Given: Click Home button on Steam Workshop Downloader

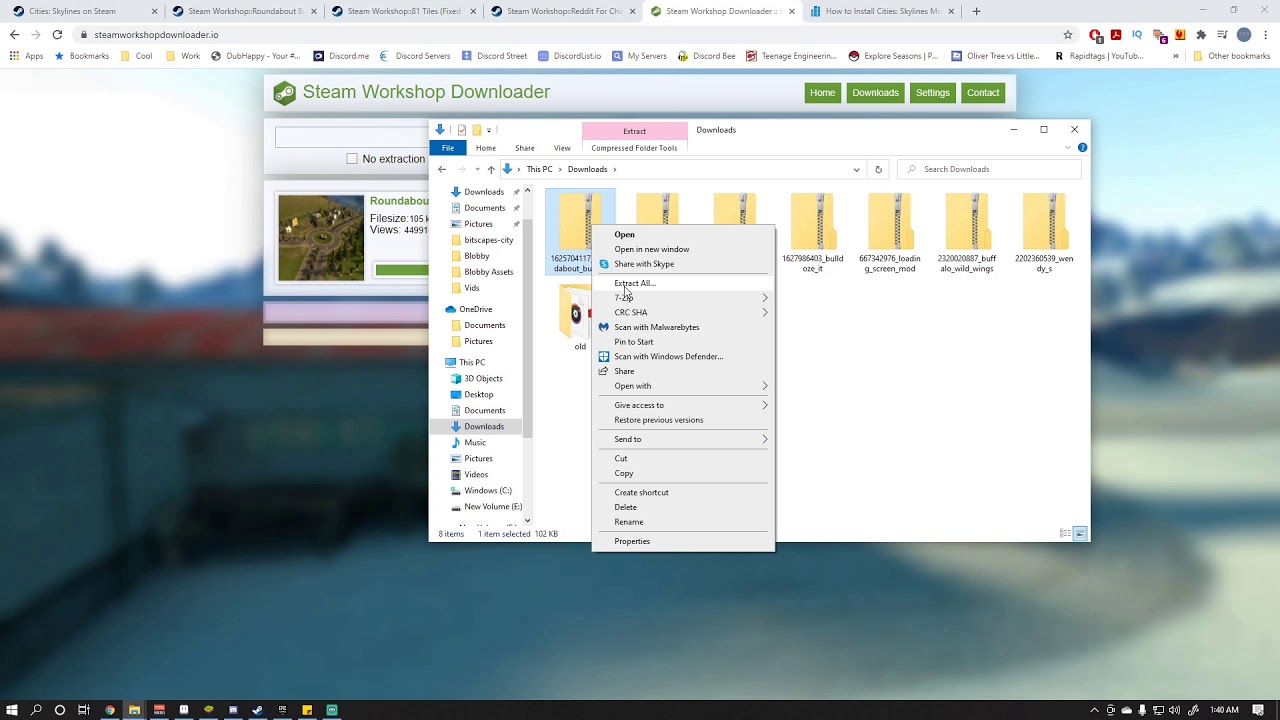Looking at the screenshot, I should click(822, 93).
